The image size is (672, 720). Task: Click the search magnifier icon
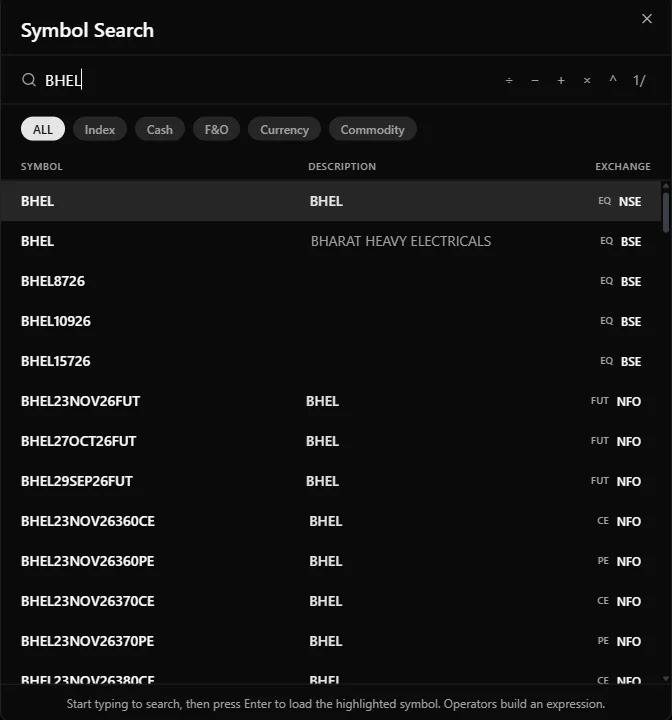(29, 80)
